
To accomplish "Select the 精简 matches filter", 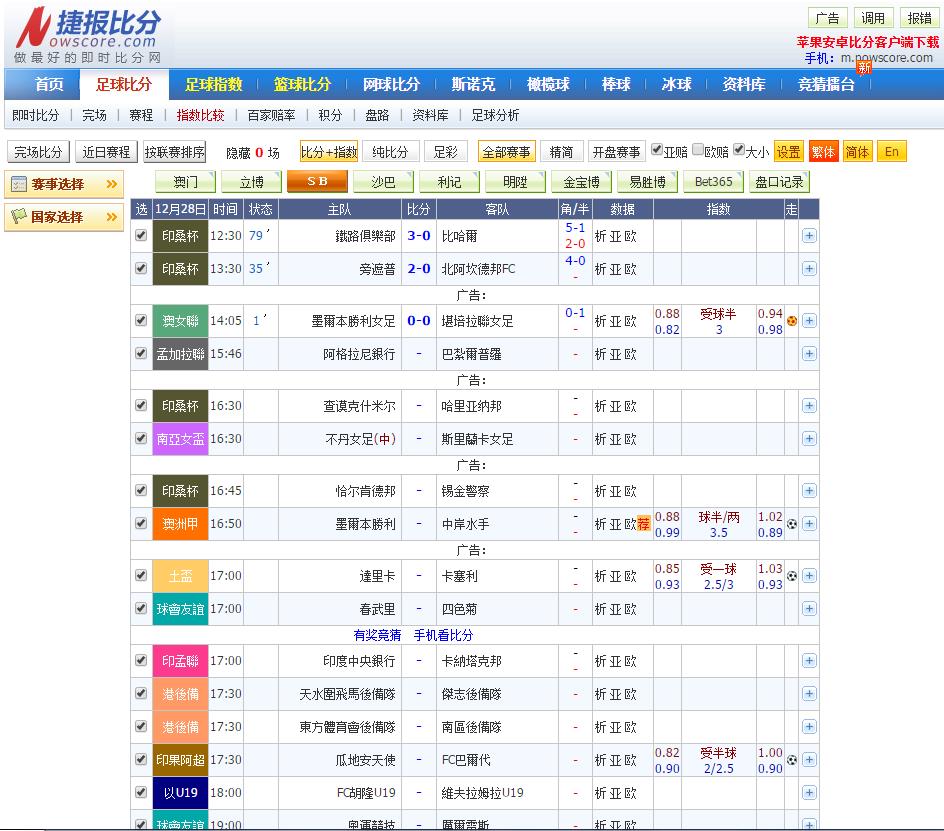I will (562, 152).
